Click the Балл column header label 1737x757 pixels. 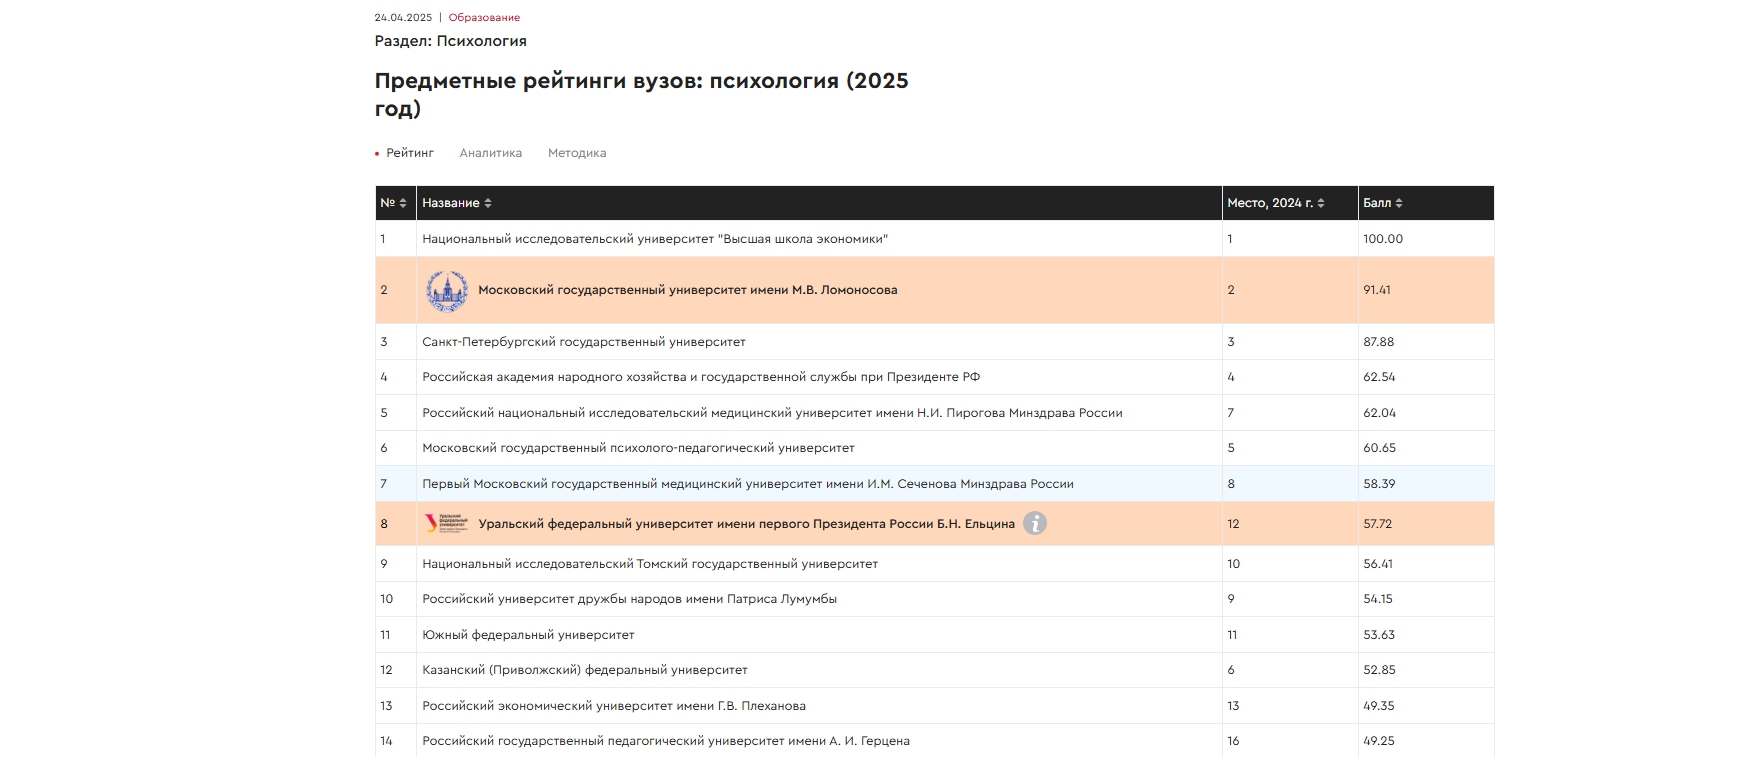tap(1377, 203)
